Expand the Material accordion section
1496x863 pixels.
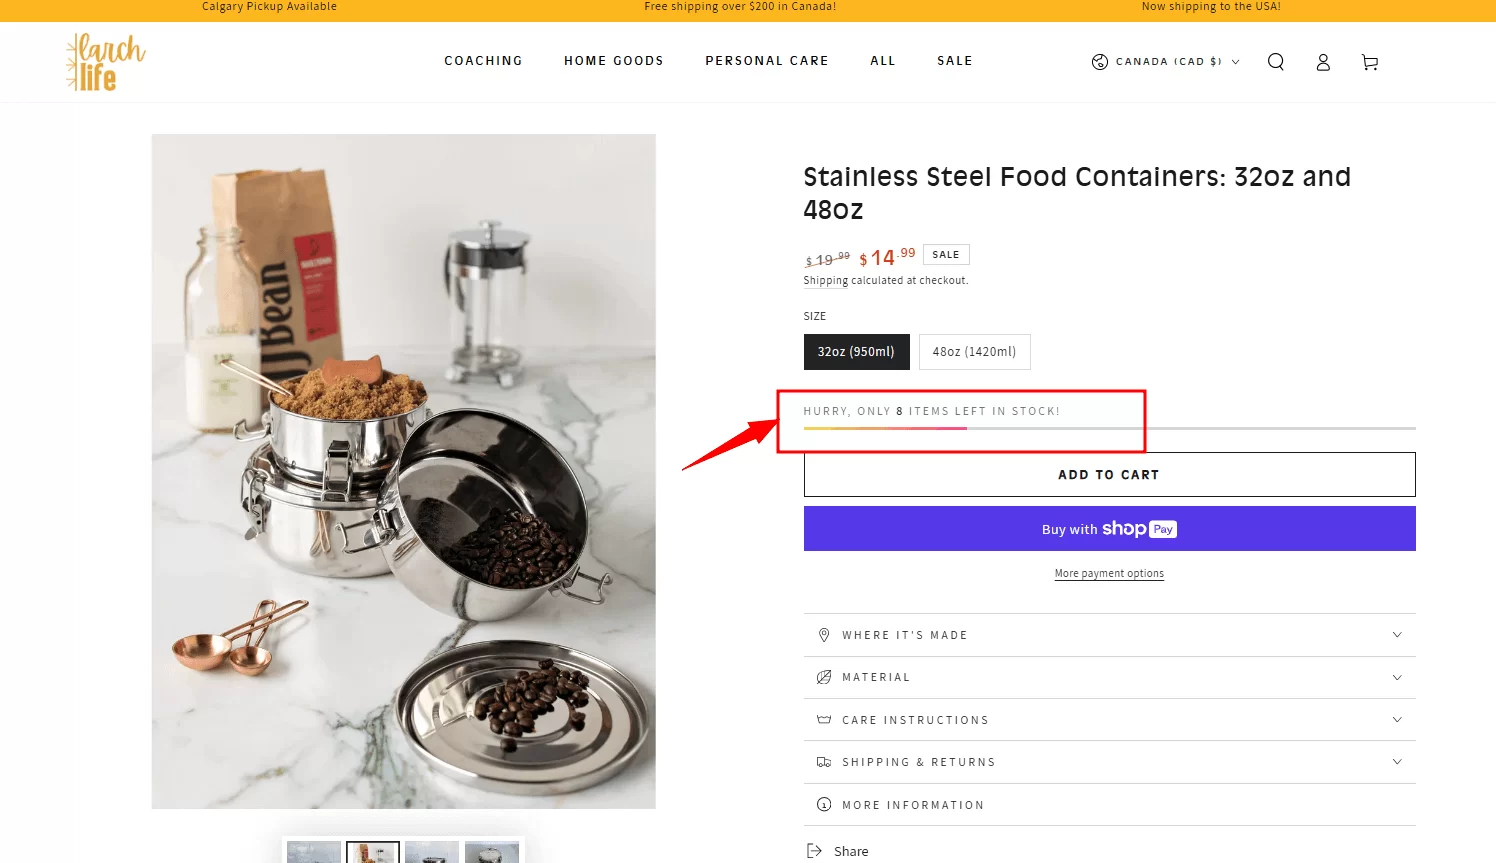(x=1109, y=677)
